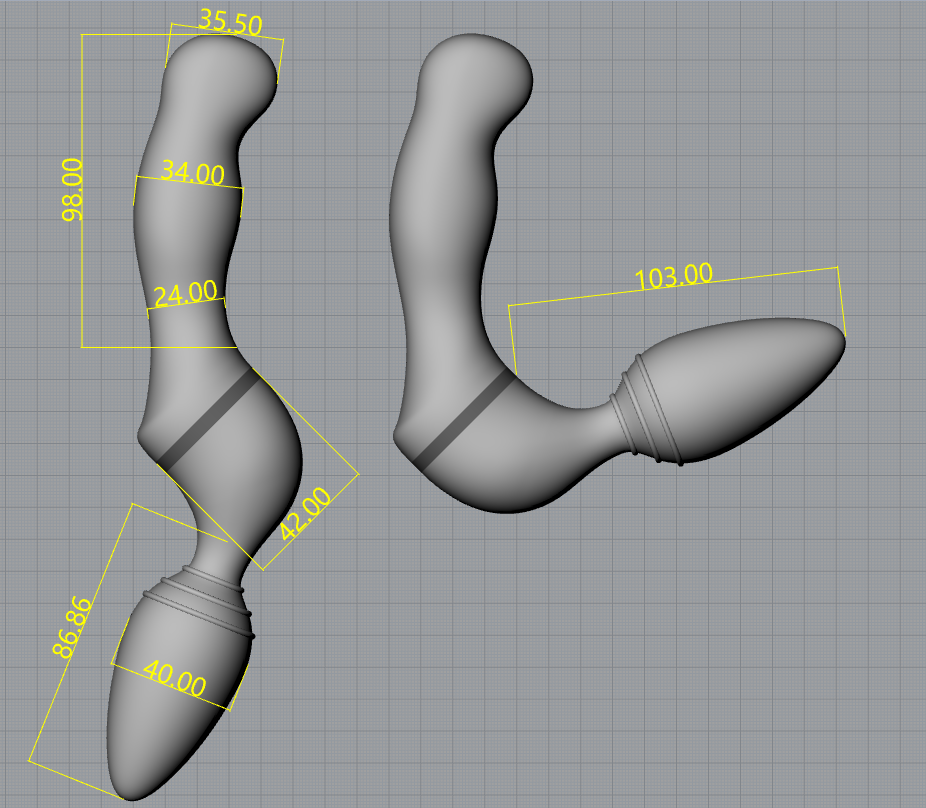
Task: Select the dark band on the left model
Action: pos(208,421)
